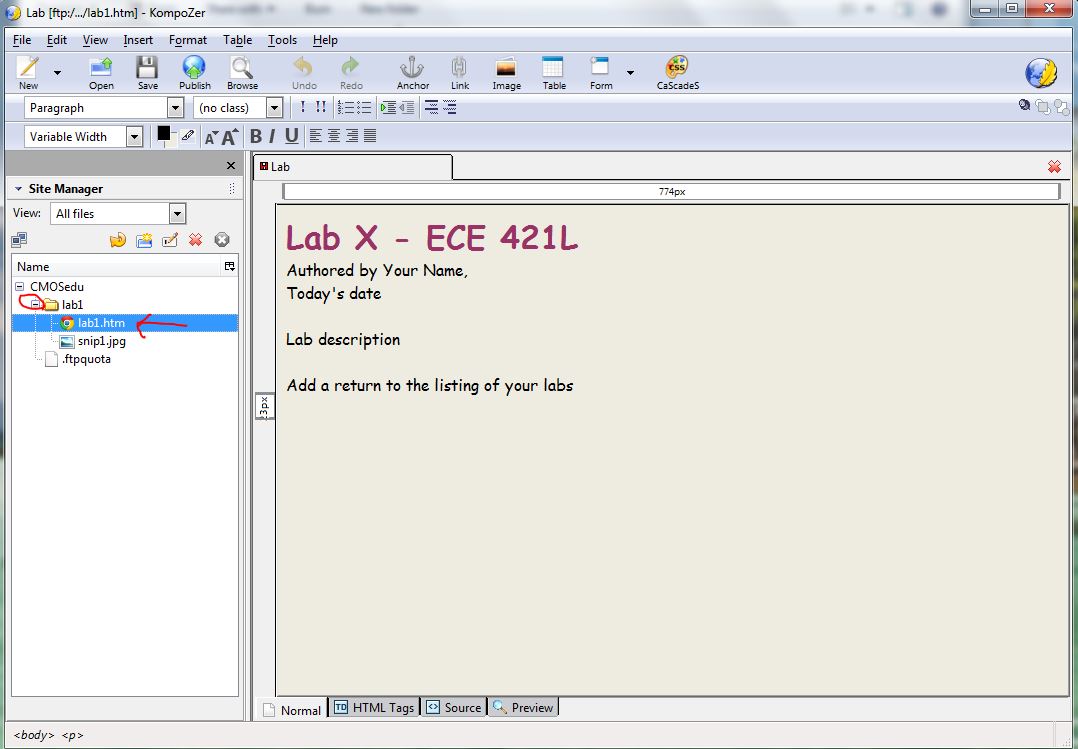1078x749 pixels.
Task: Outdent the paragraph text
Action: click(406, 108)
